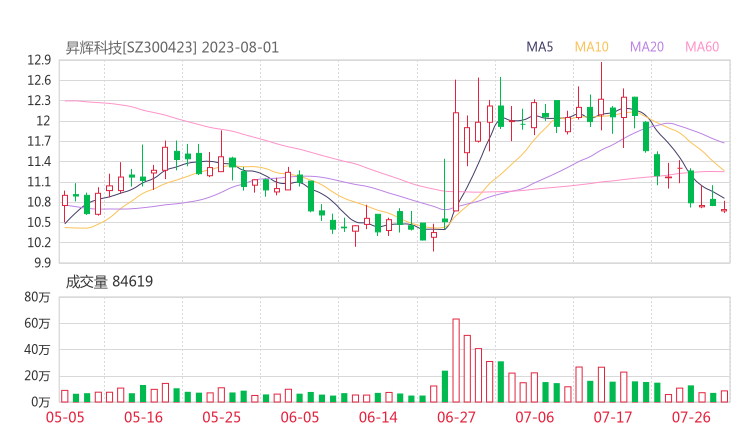Click the 80万 volume axis label
Screen dimensions: 740x440
[x=37, y=297]
